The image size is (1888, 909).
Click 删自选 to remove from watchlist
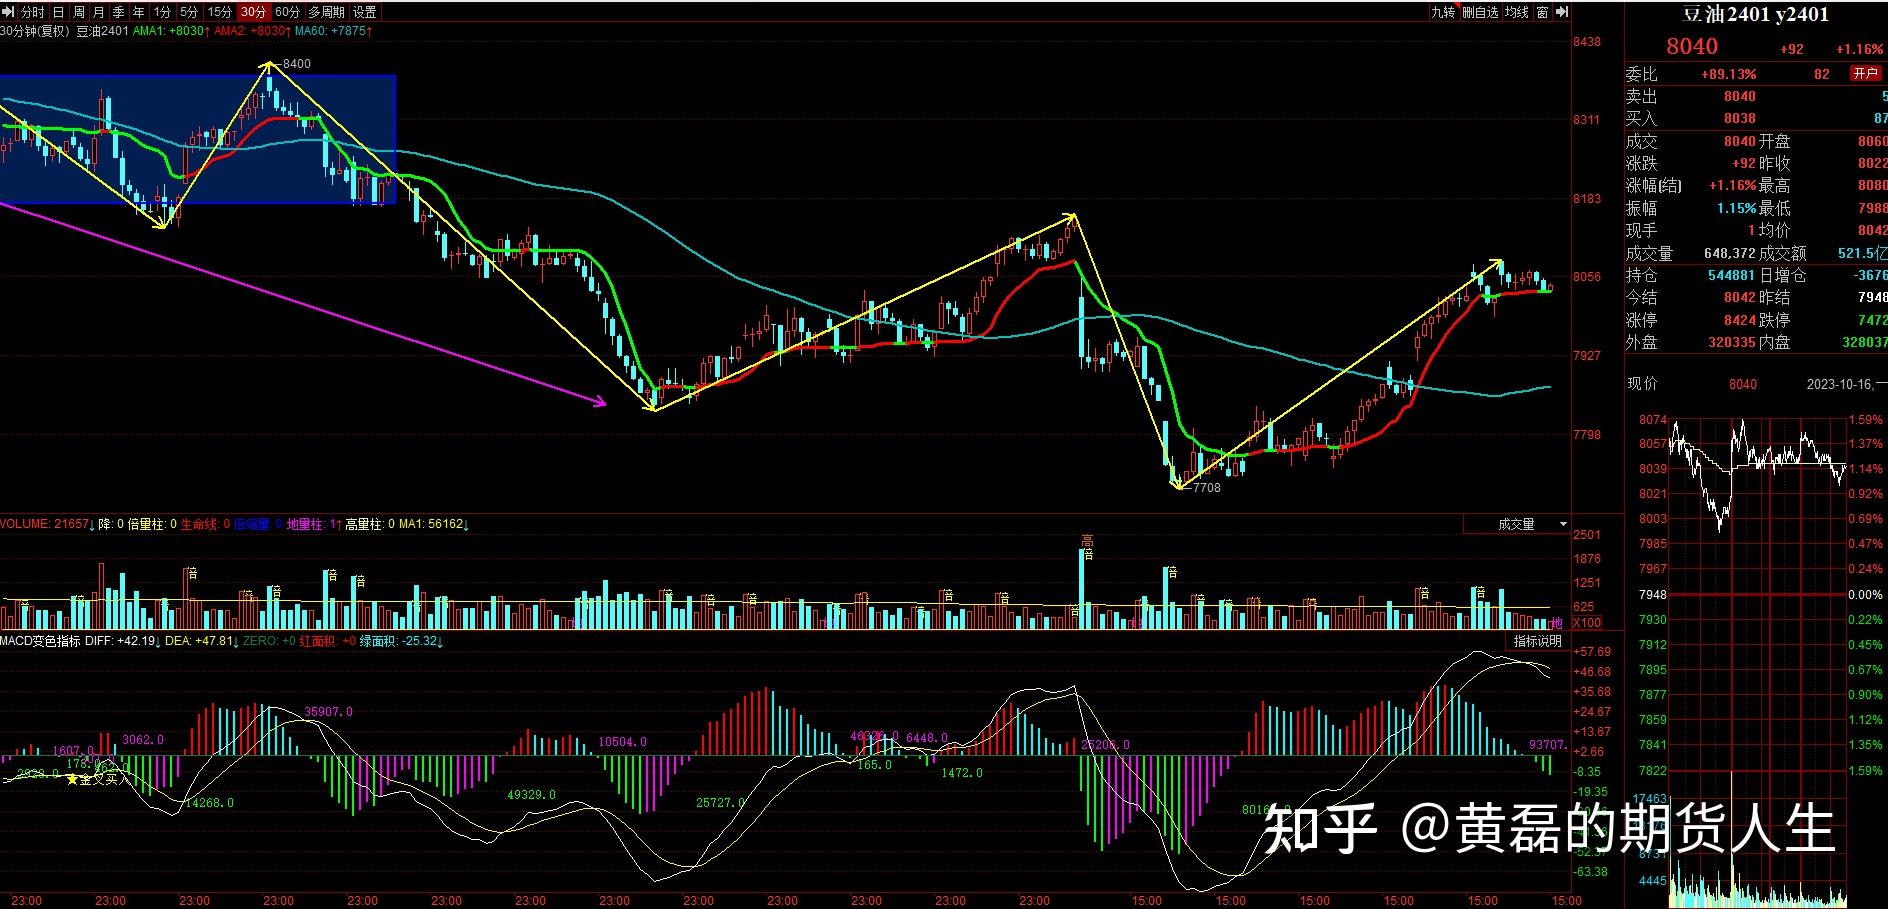coord(1480,12)
